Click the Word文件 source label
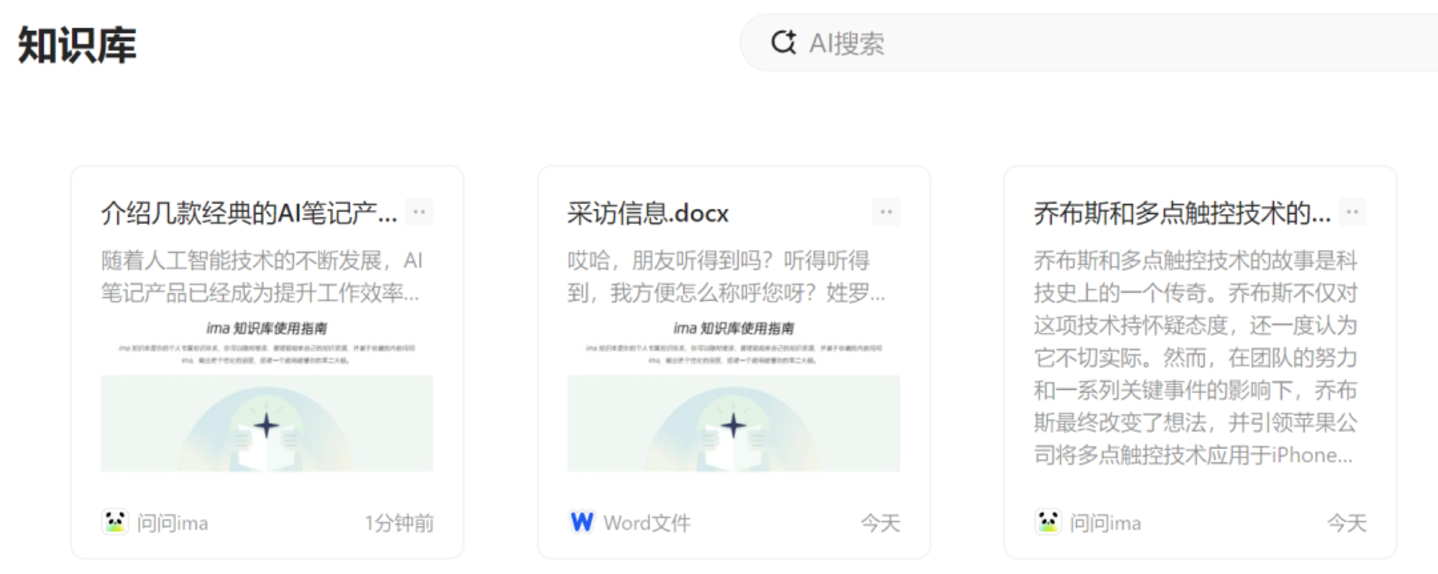The height and width of the screenshot is (574, 1438). pyautogui.click(x=647, y=523)
